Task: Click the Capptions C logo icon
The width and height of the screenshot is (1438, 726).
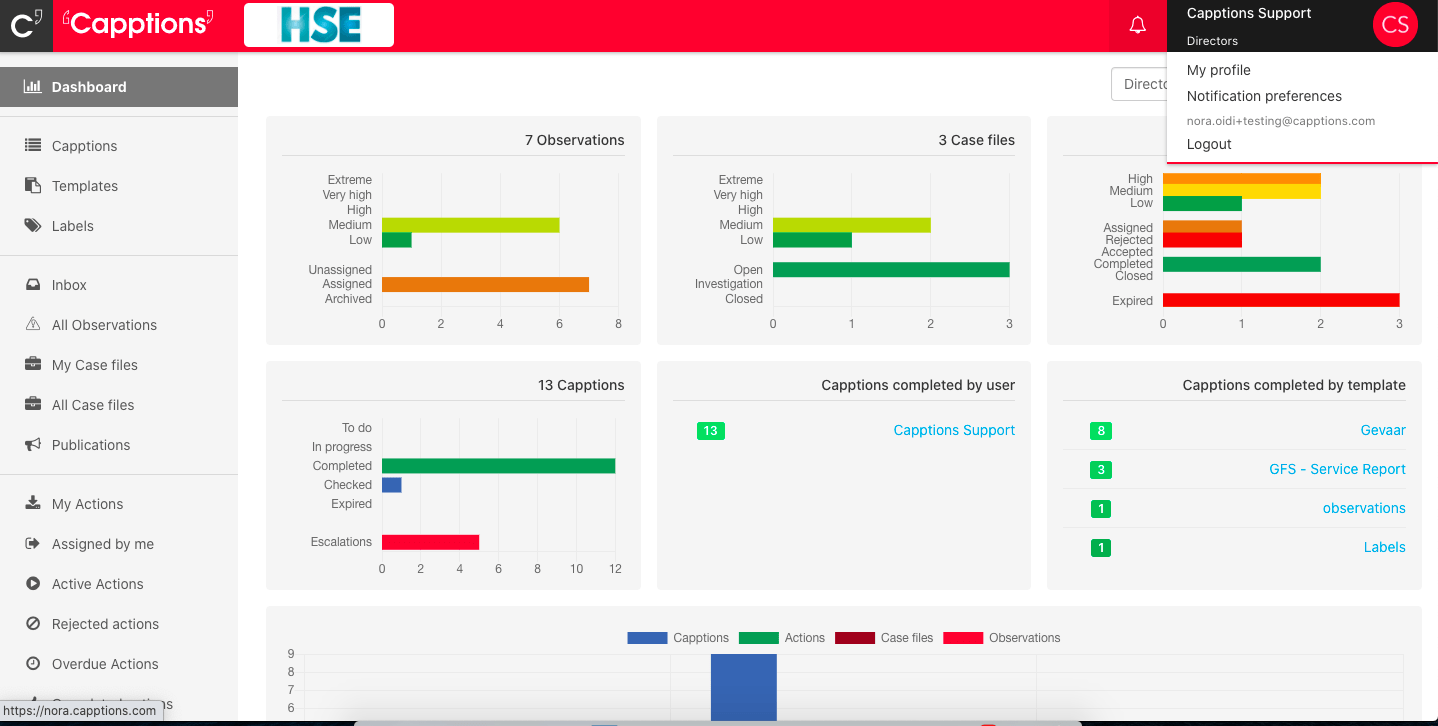Action: click(26, 25)
